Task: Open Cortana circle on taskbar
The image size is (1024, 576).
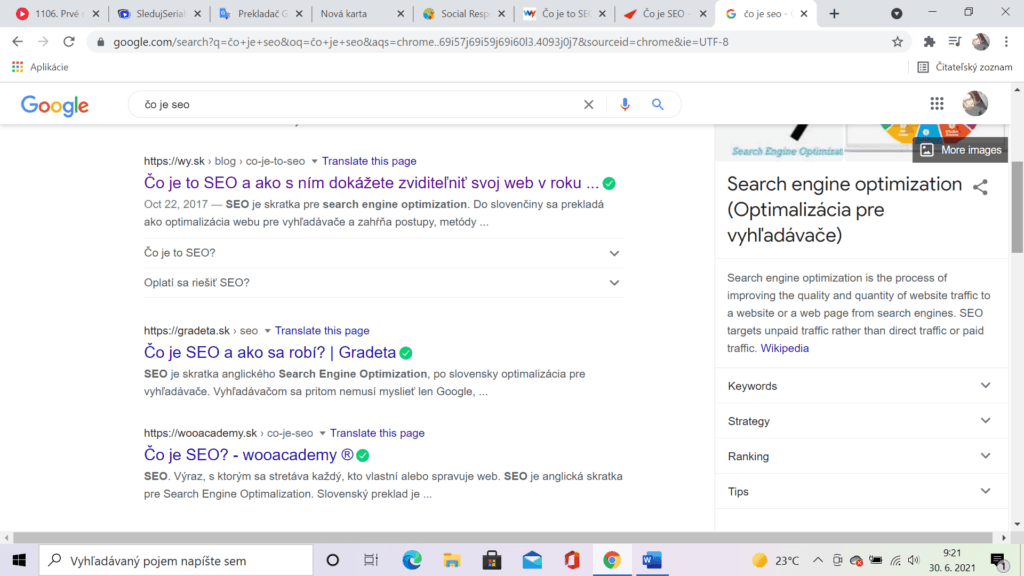Action: (332, 560)
